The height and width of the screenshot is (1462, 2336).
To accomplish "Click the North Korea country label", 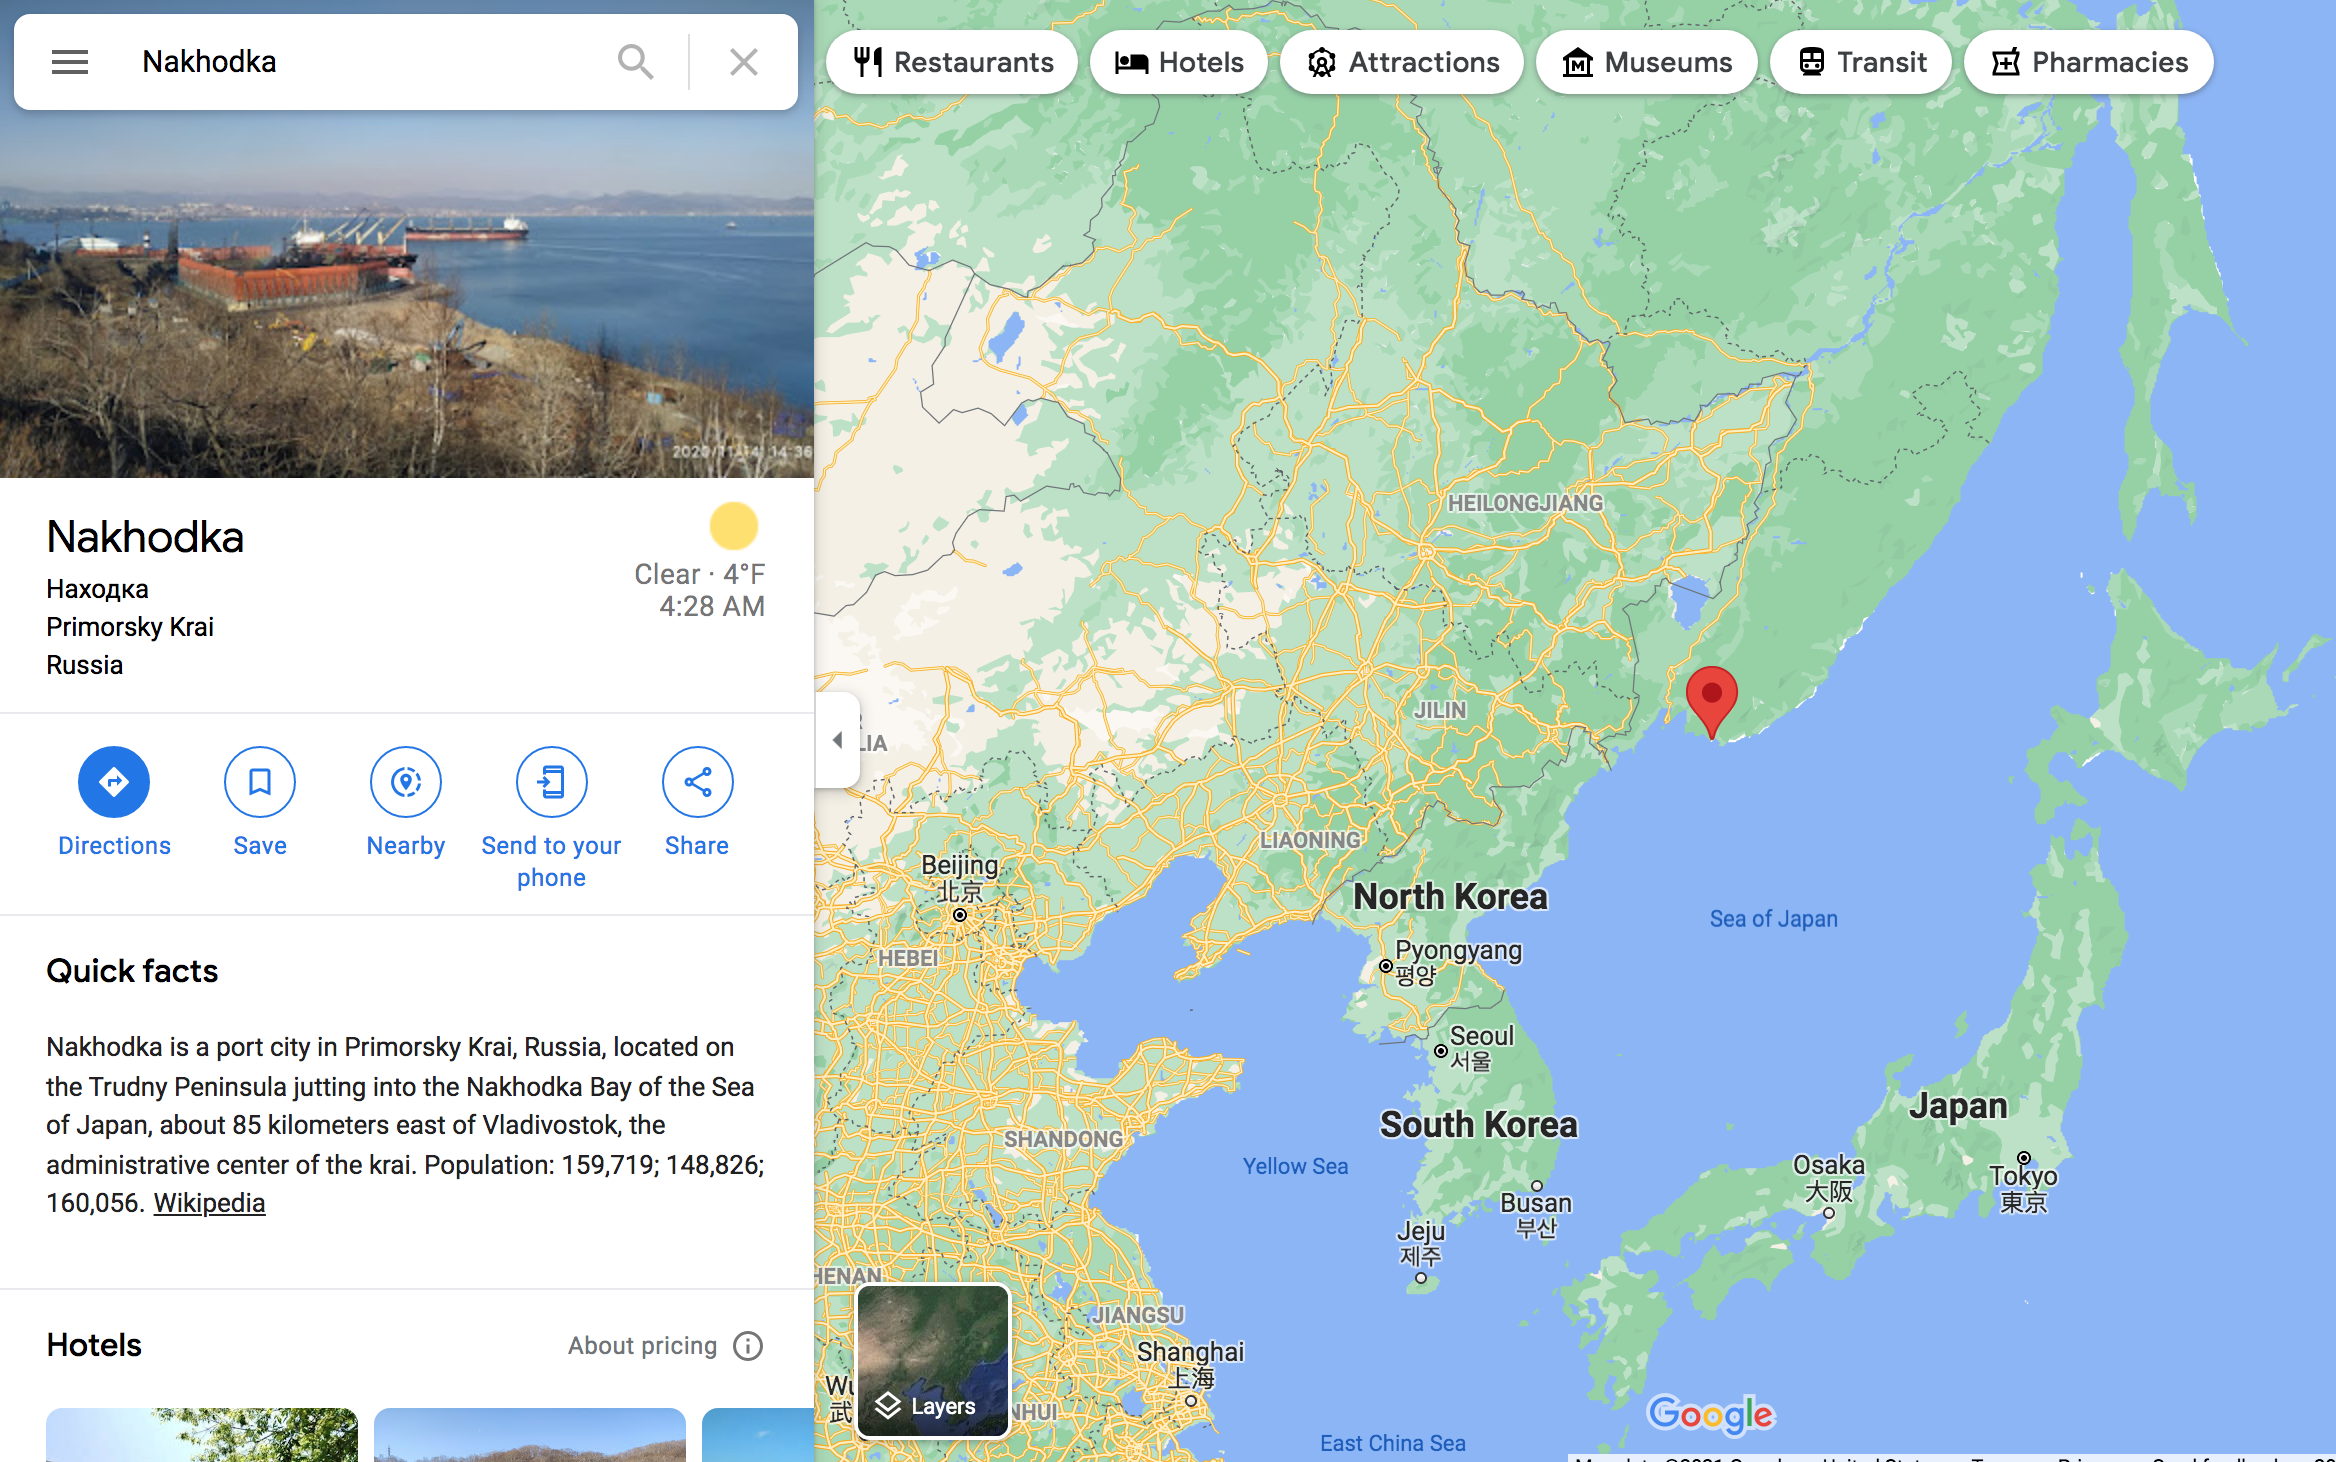I will coord(1450,897).
